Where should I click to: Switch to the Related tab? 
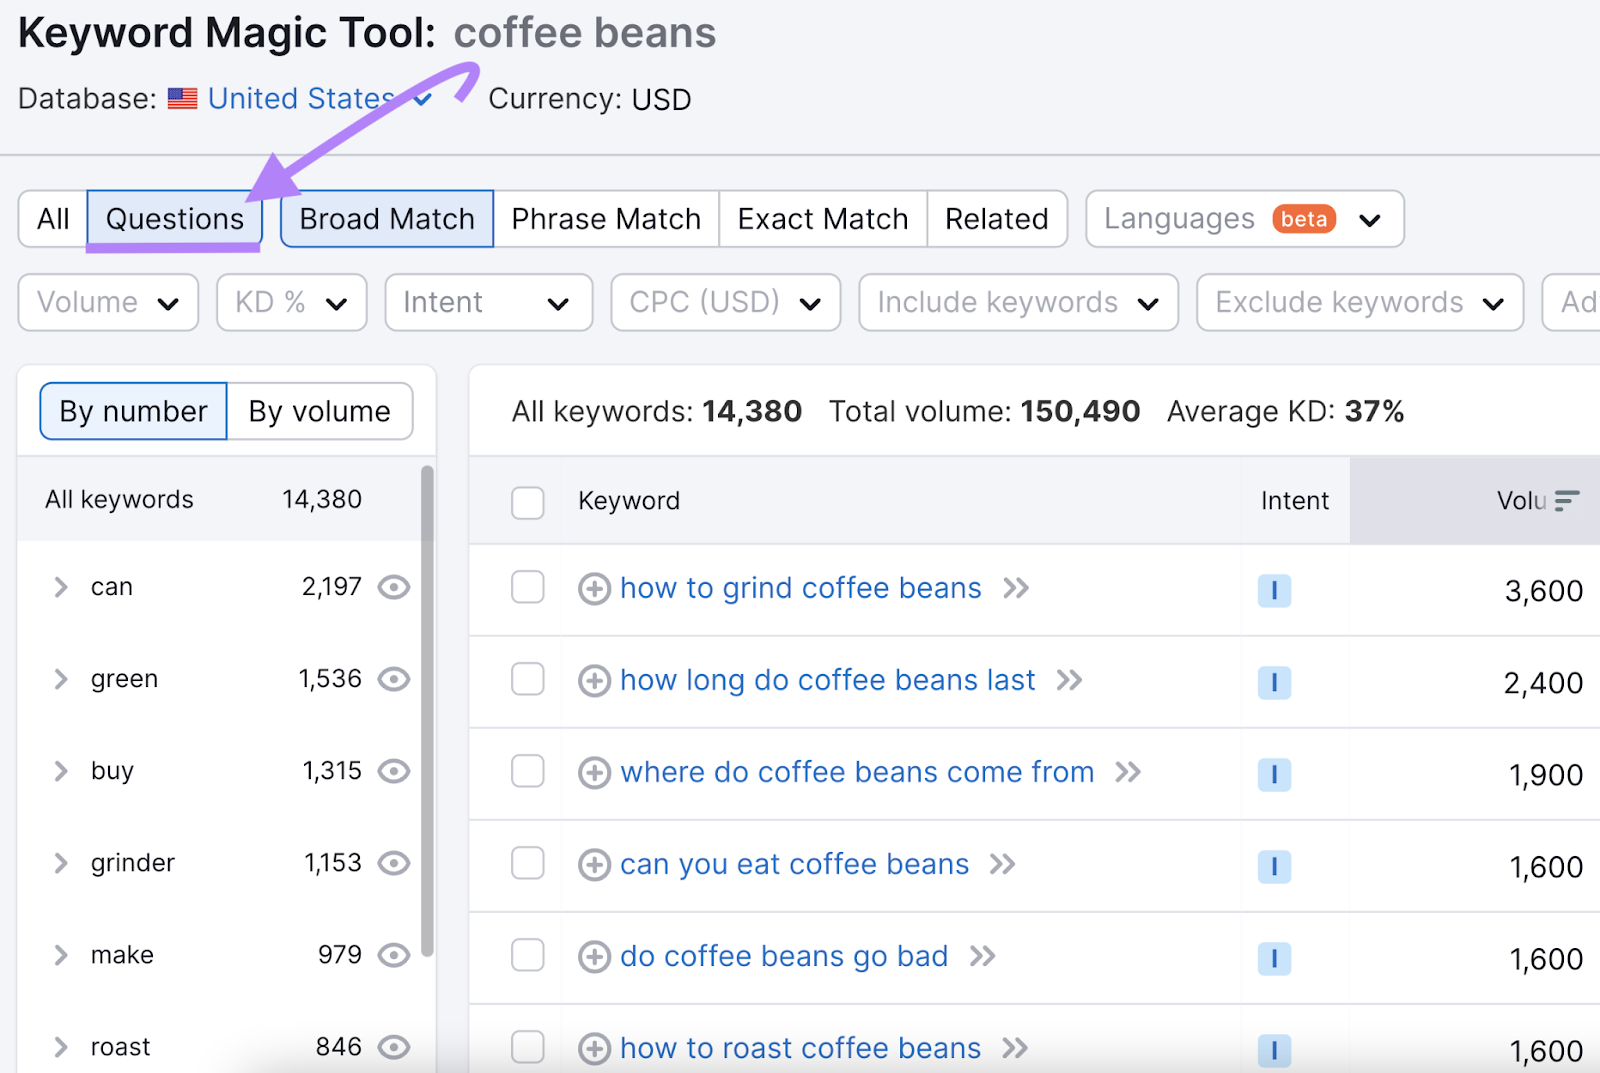[x=996, y=218]
